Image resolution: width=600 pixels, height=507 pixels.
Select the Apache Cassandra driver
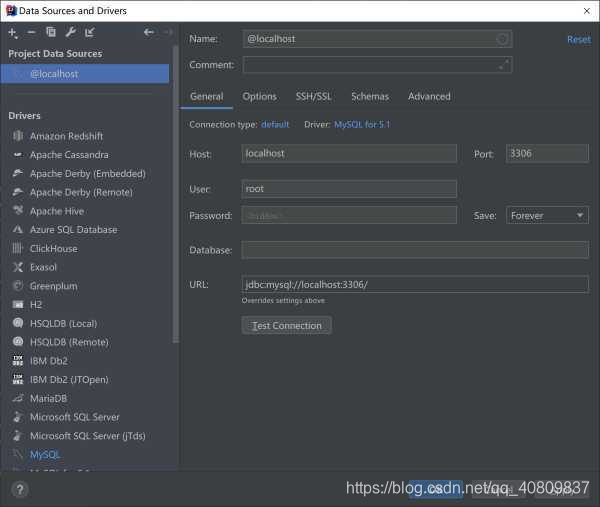[69, 155]
